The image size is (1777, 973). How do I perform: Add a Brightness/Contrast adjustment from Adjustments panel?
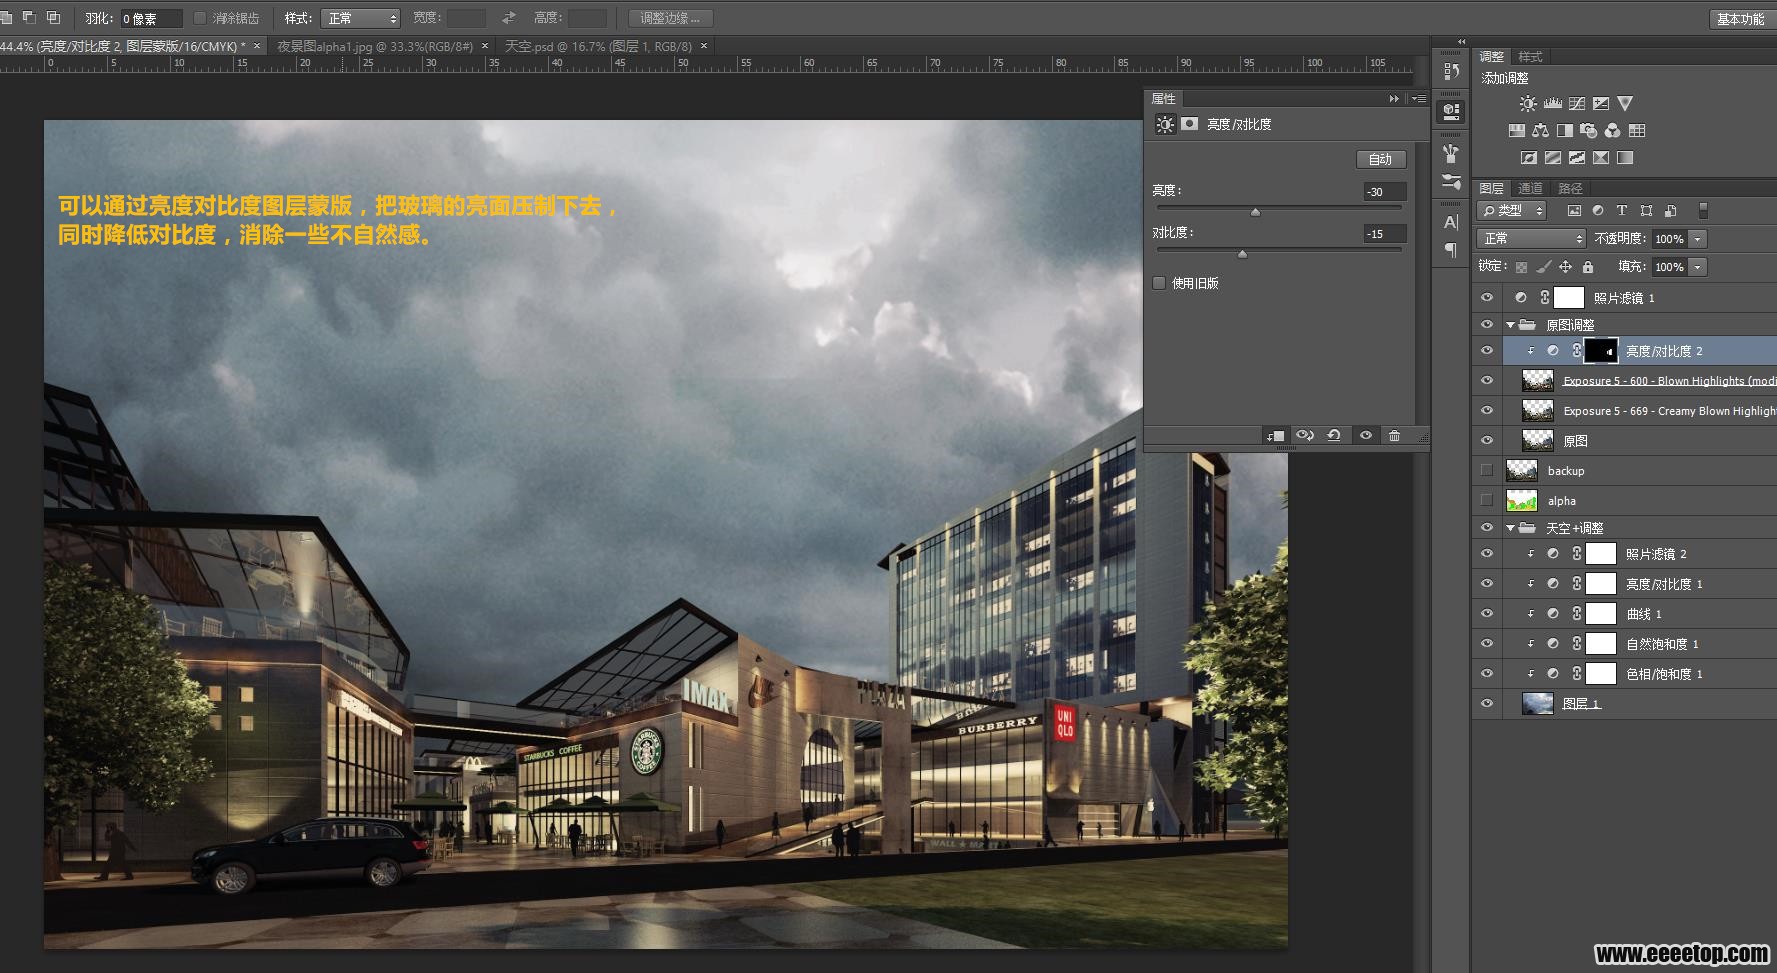tap(1528, 103)
